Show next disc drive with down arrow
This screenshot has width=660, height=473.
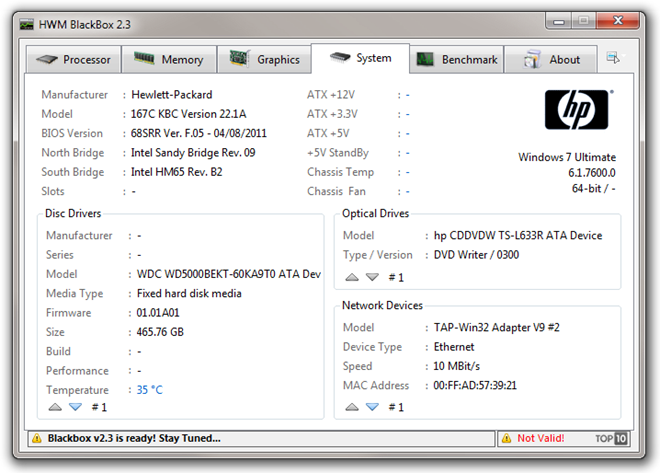pyautogui.click(x=75, y=407)
